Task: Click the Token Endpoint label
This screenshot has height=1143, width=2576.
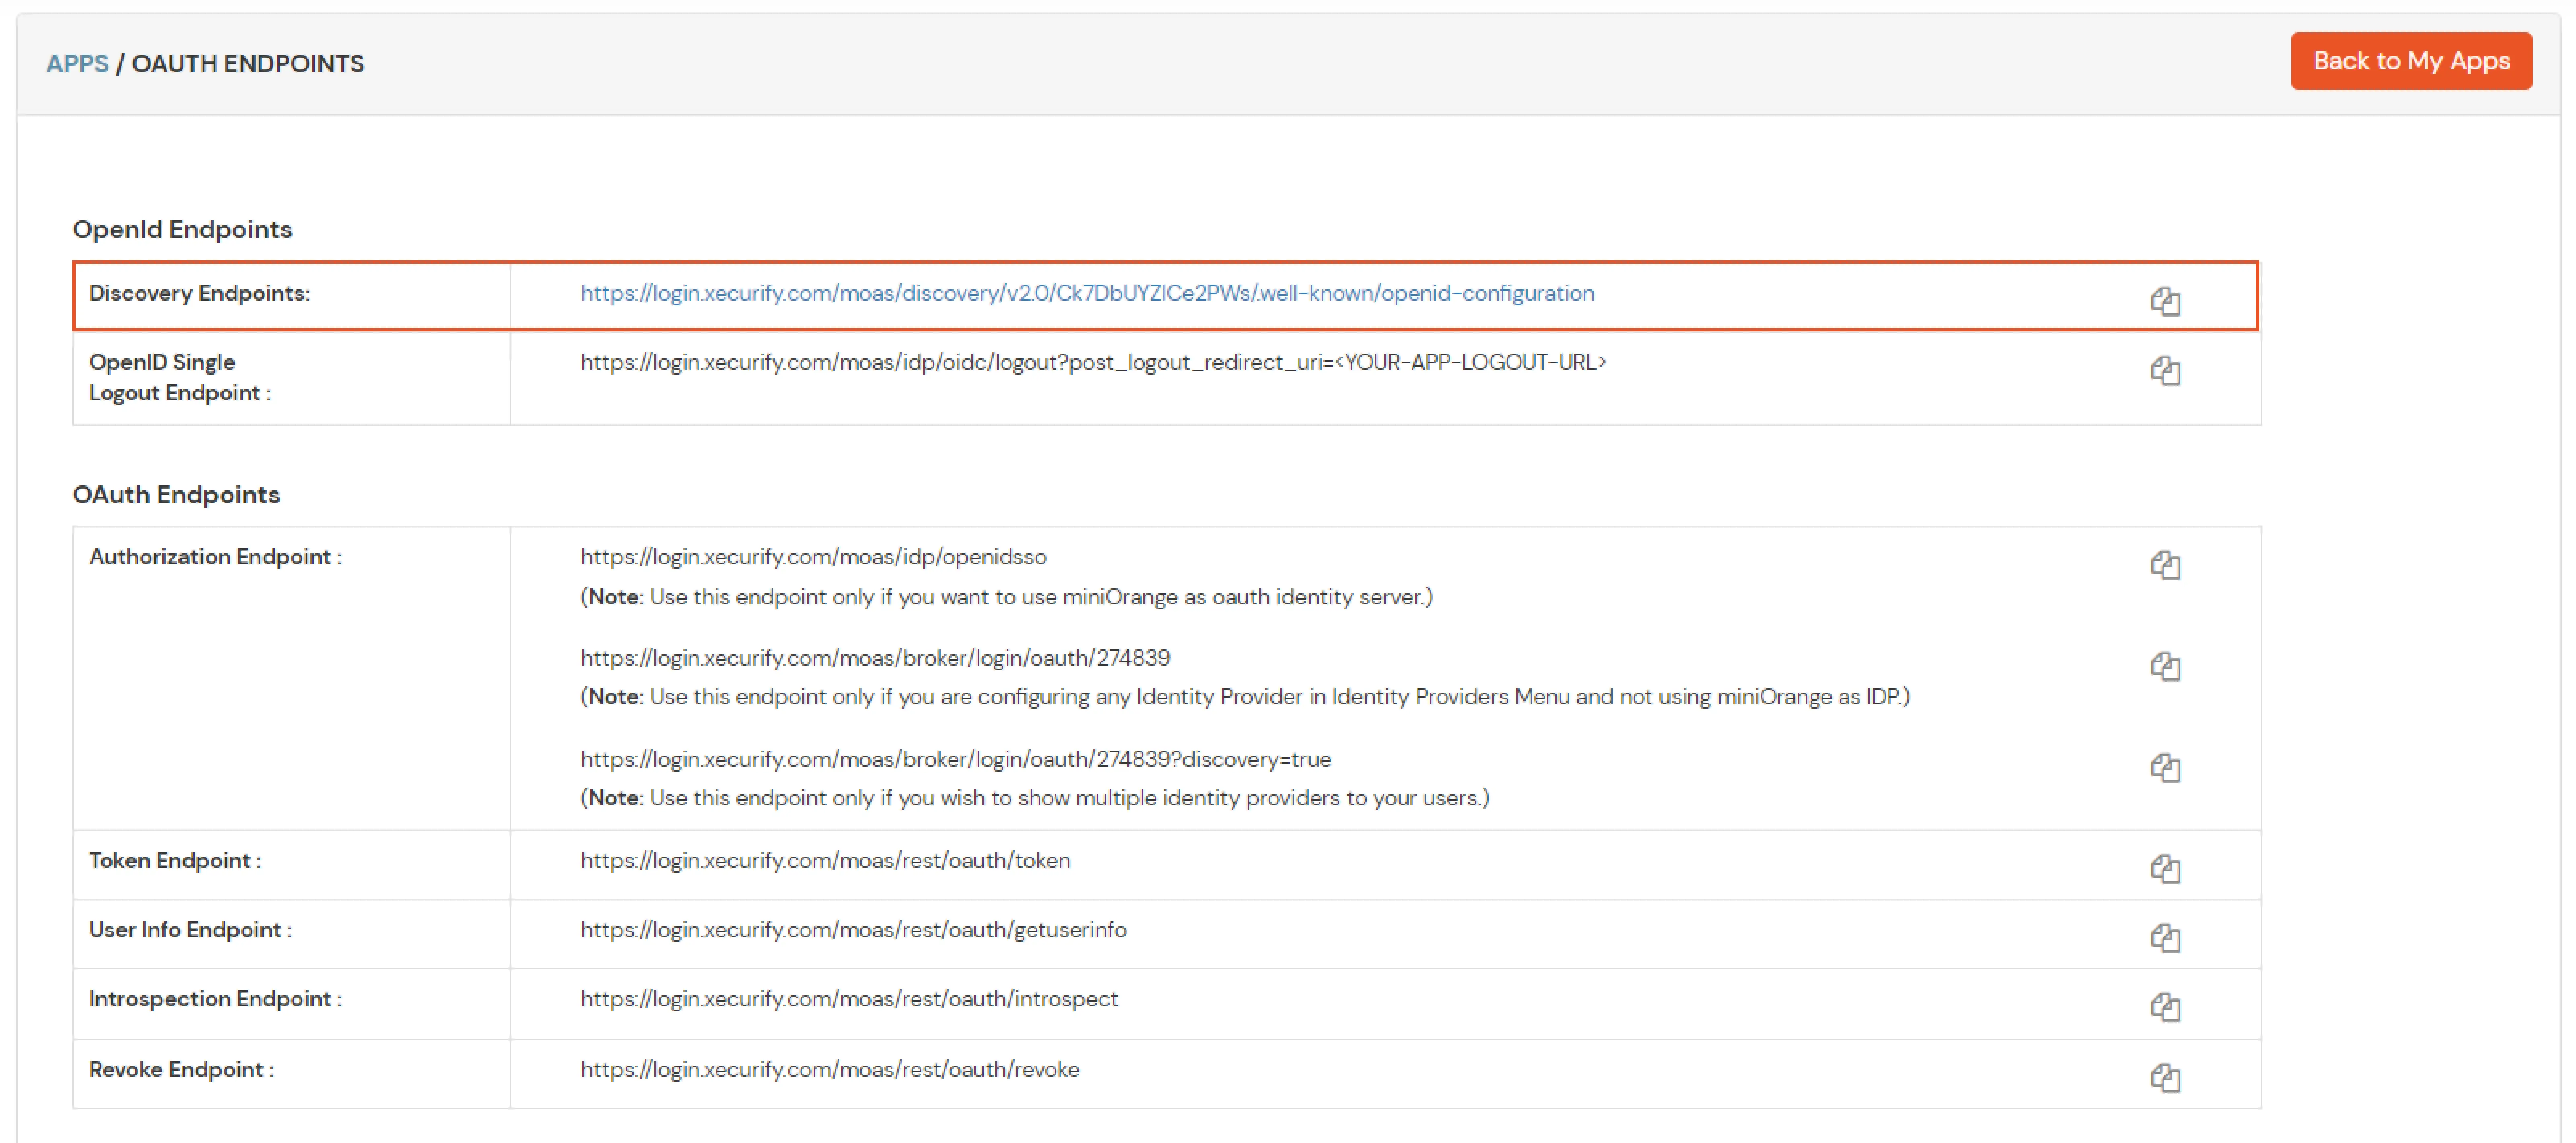Action: point(175,861)
